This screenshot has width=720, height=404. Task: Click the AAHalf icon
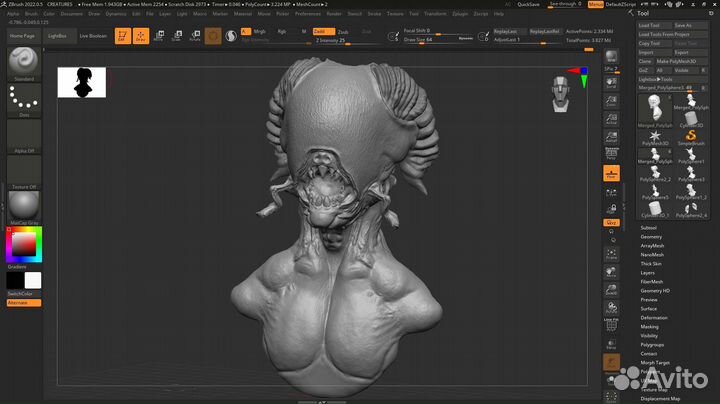pos(611,136)
